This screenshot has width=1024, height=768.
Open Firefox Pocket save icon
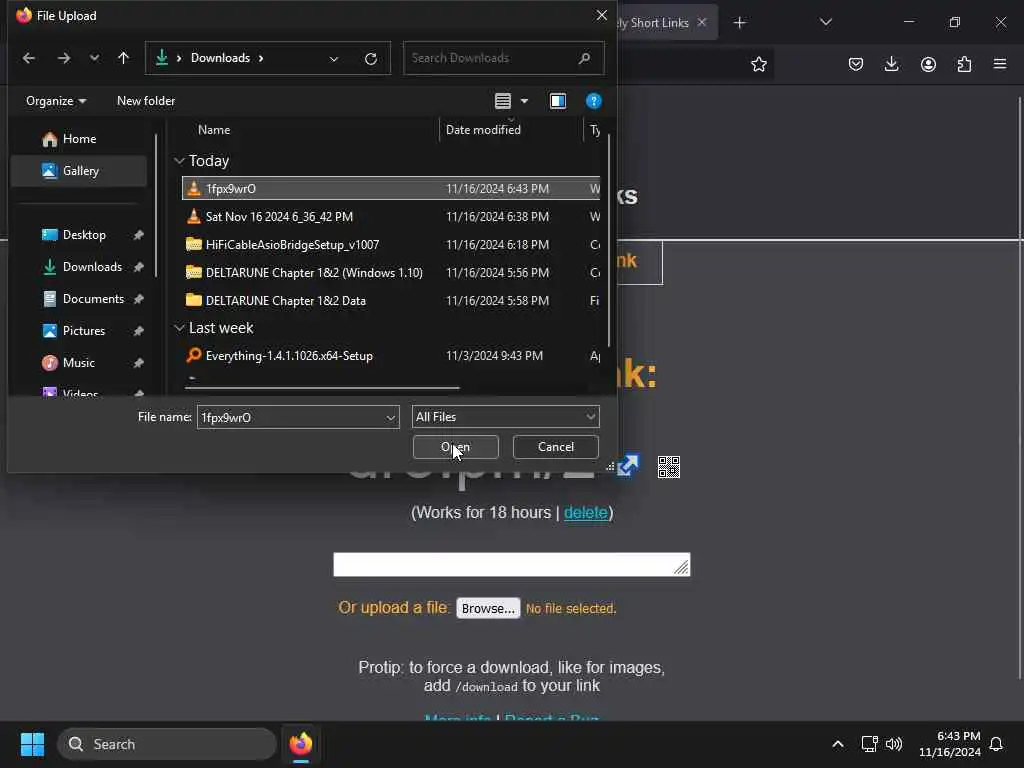coord(856,64)
